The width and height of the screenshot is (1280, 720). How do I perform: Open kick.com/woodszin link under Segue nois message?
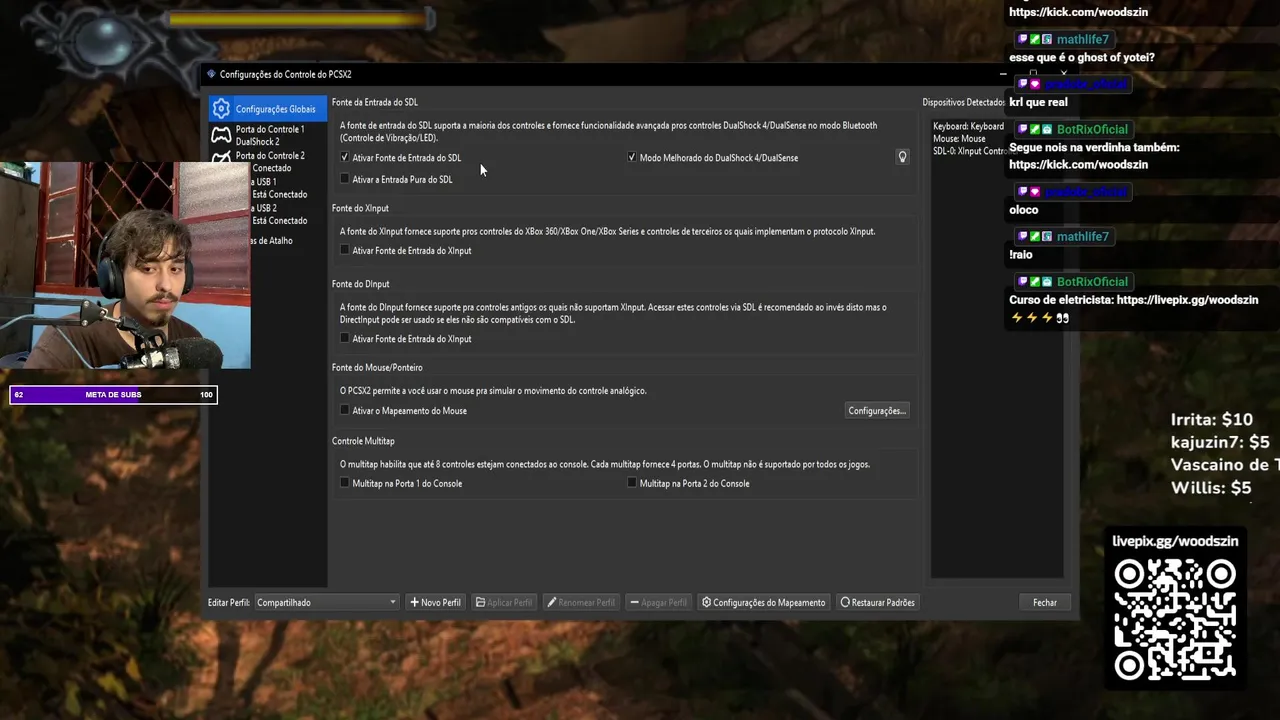1078,165
